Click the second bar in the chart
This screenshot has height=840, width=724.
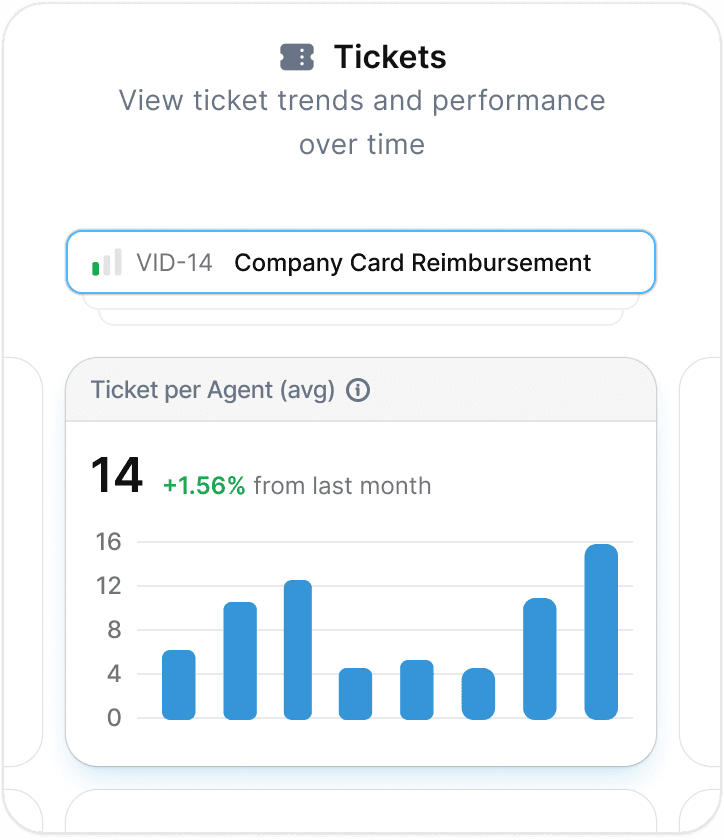point(240,661)
